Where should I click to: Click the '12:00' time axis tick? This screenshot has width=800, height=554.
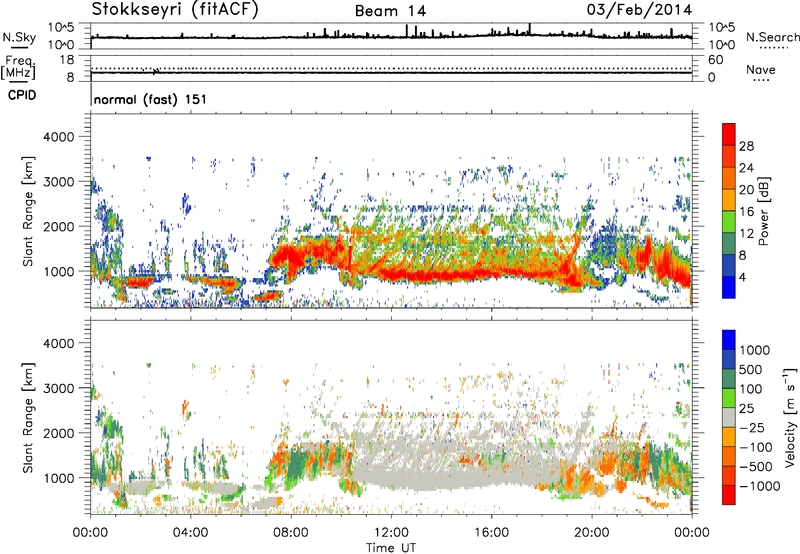391,533
